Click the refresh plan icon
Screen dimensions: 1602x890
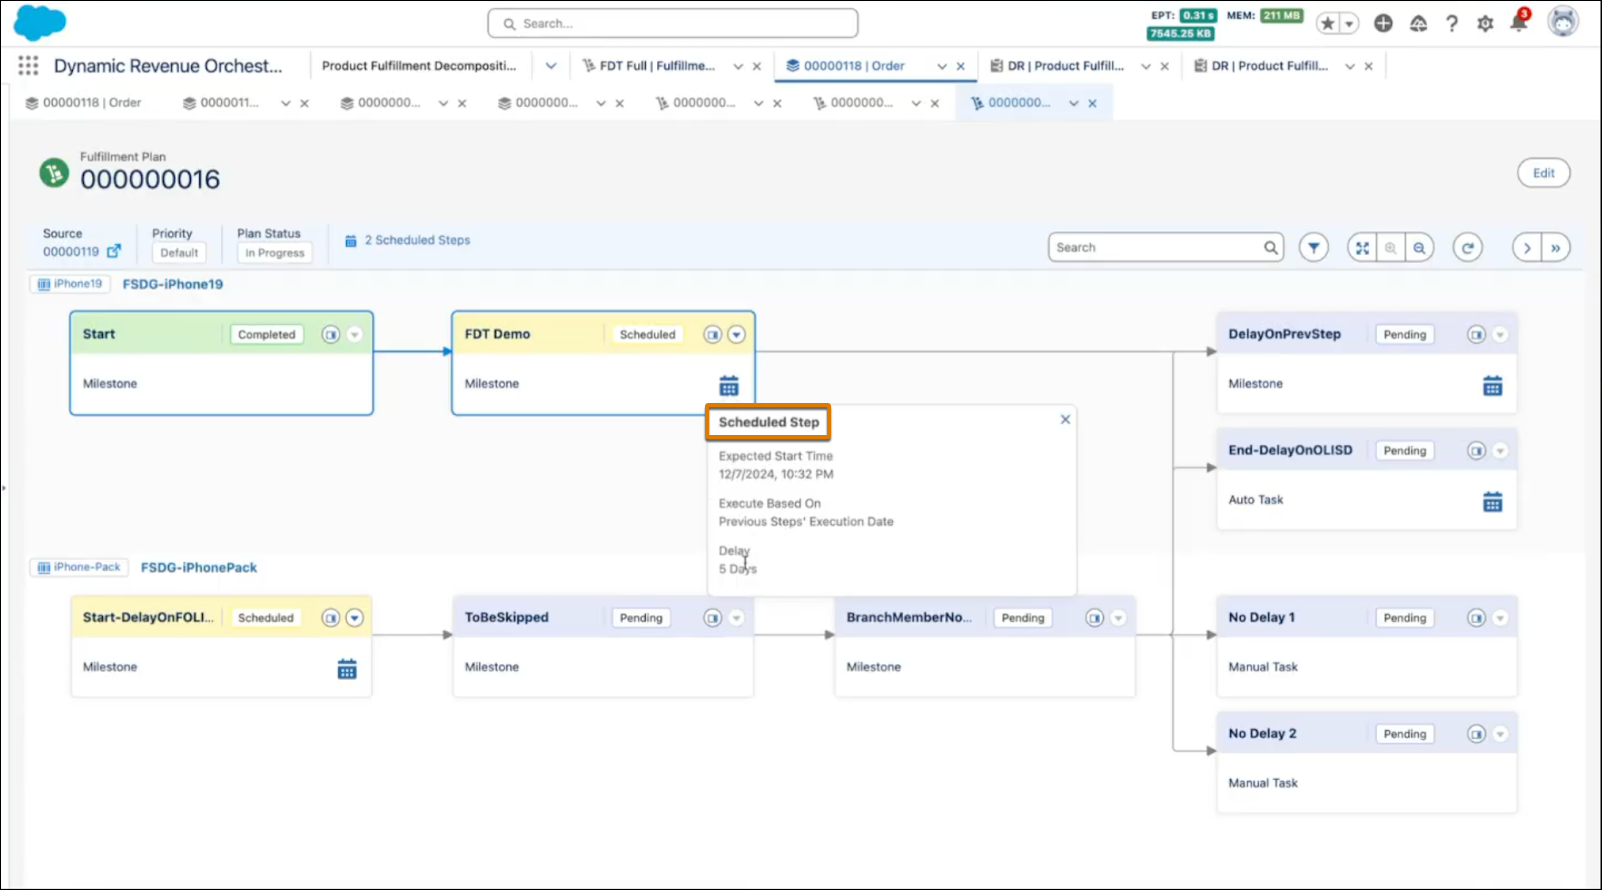[1467, 247]
